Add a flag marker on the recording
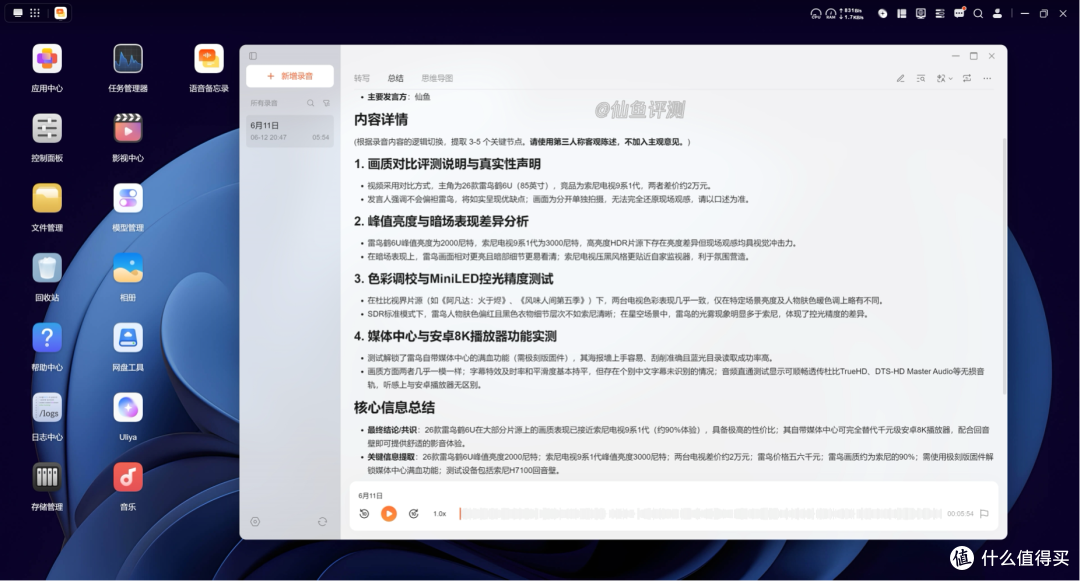The image size is (1080, 581). (984, 514)
